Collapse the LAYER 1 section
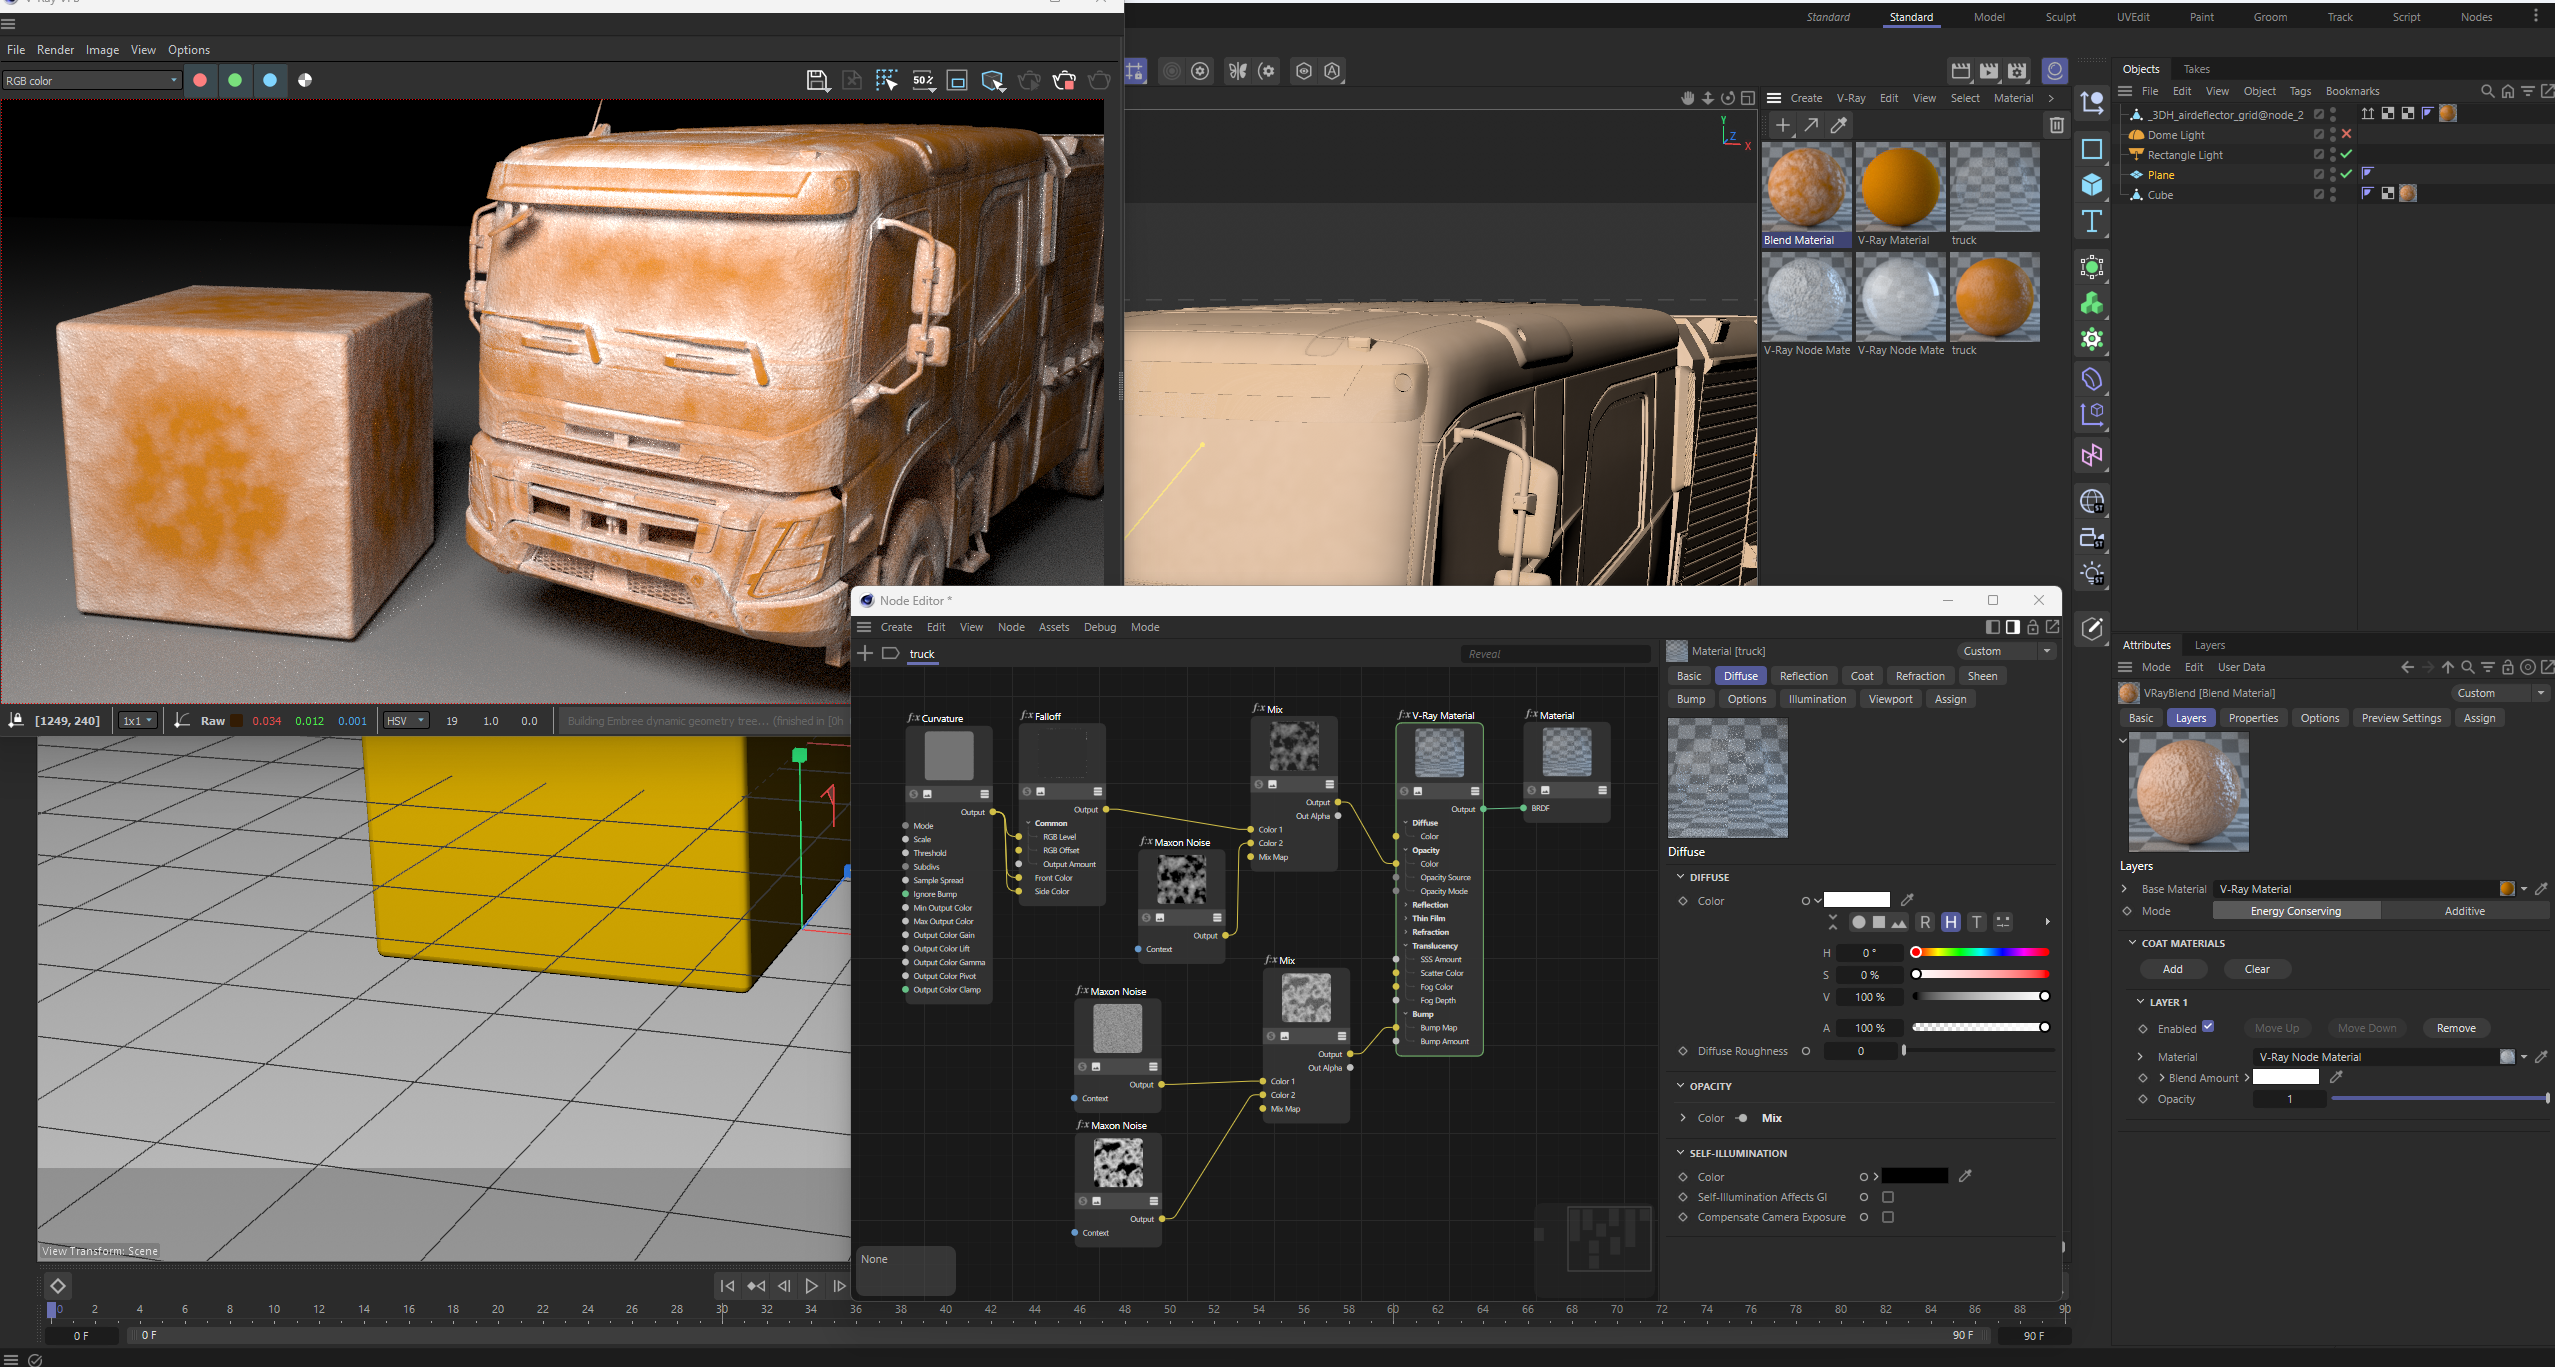Screen dimensions: 2555x1367 click(2140, 1002)
